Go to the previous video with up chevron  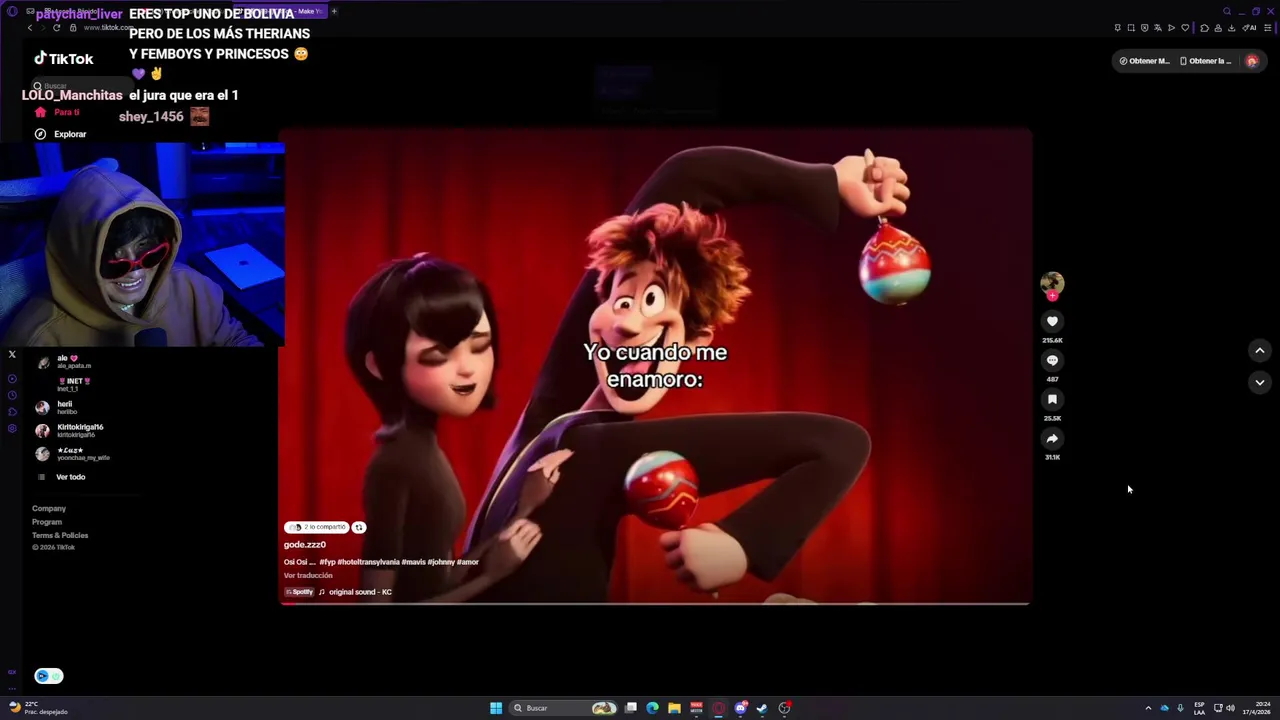(1260, 350)
